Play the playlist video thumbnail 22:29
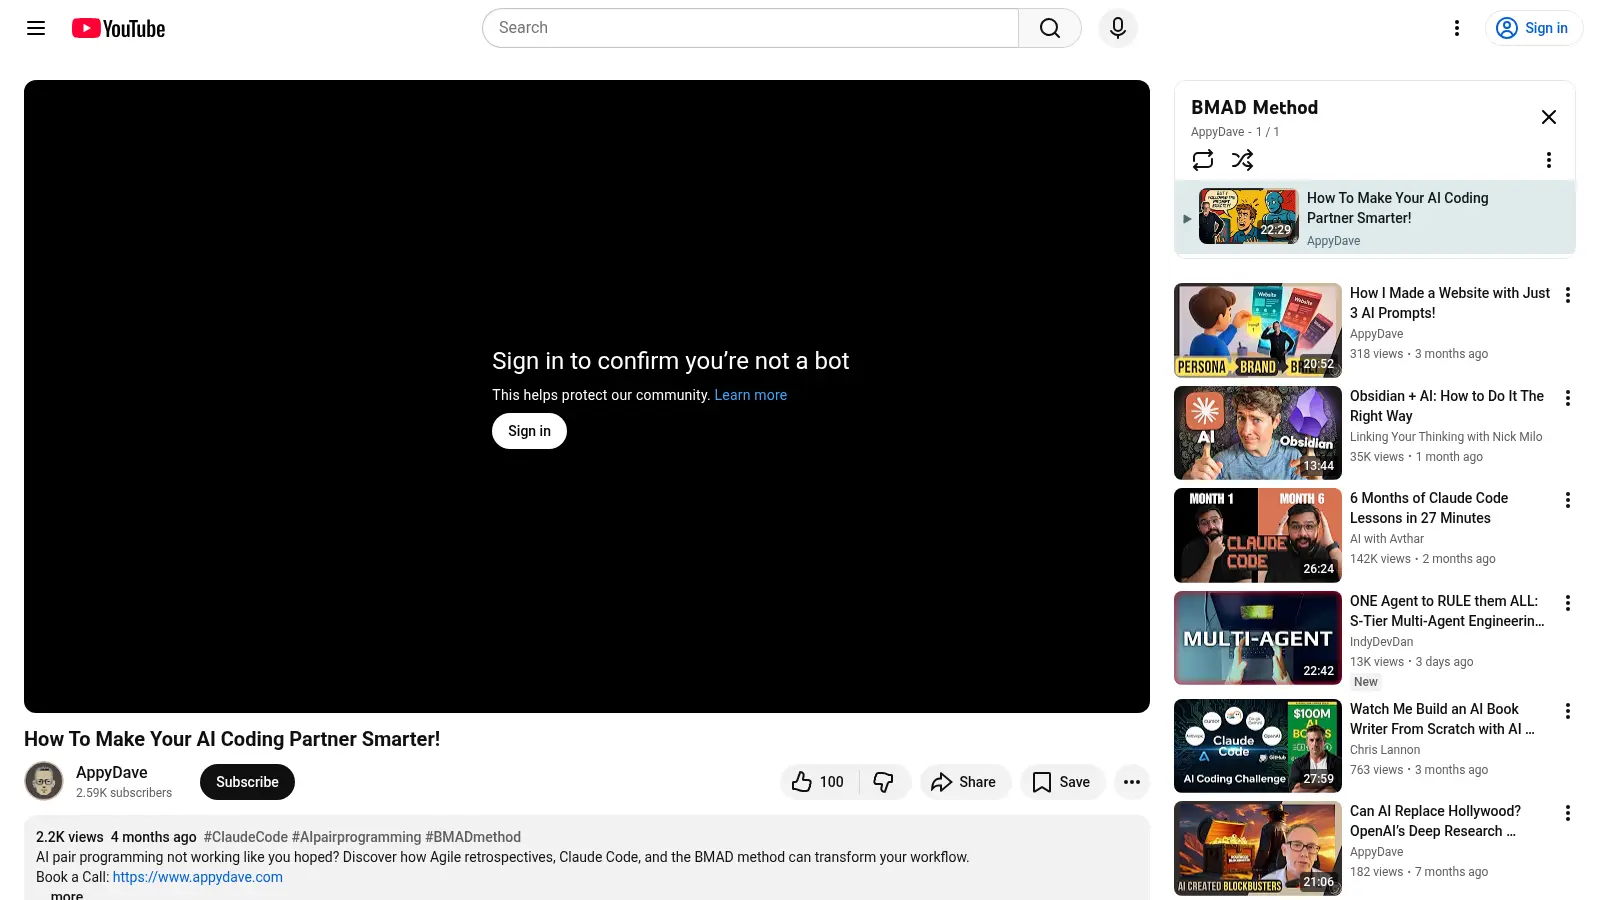This screenshot has height=900, width=1600. [1249, 216]
